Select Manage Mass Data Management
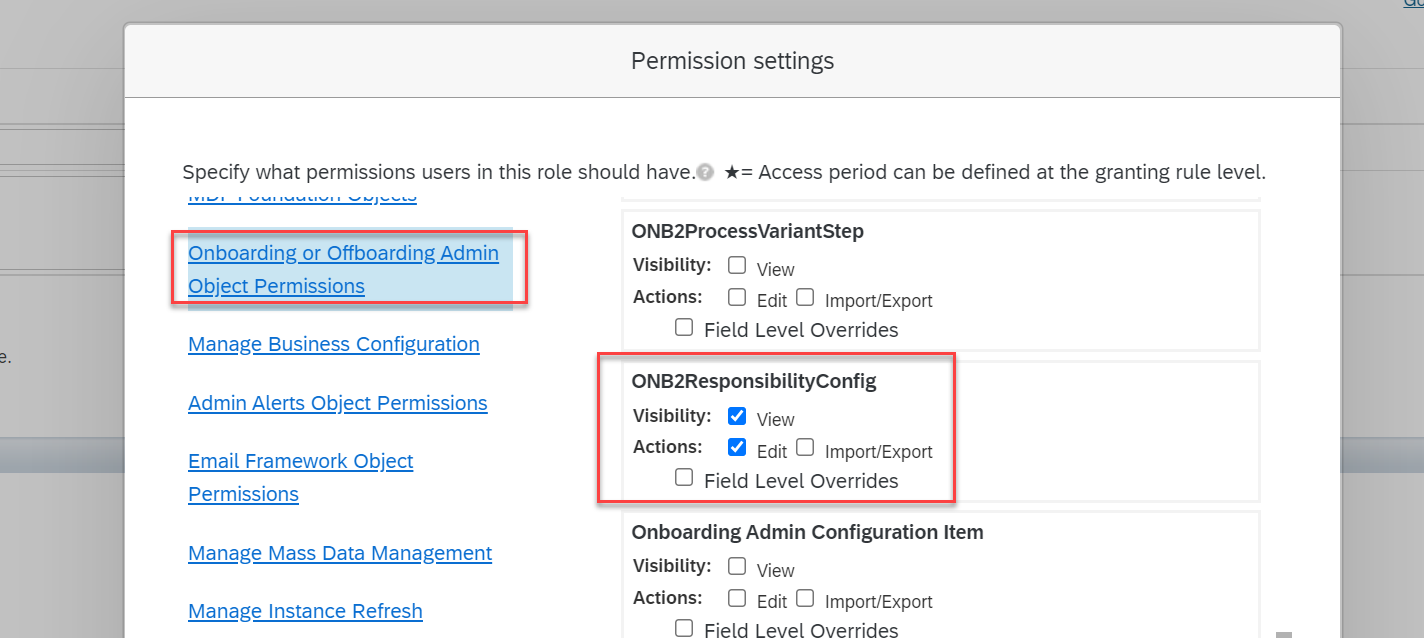 point(340,553)
